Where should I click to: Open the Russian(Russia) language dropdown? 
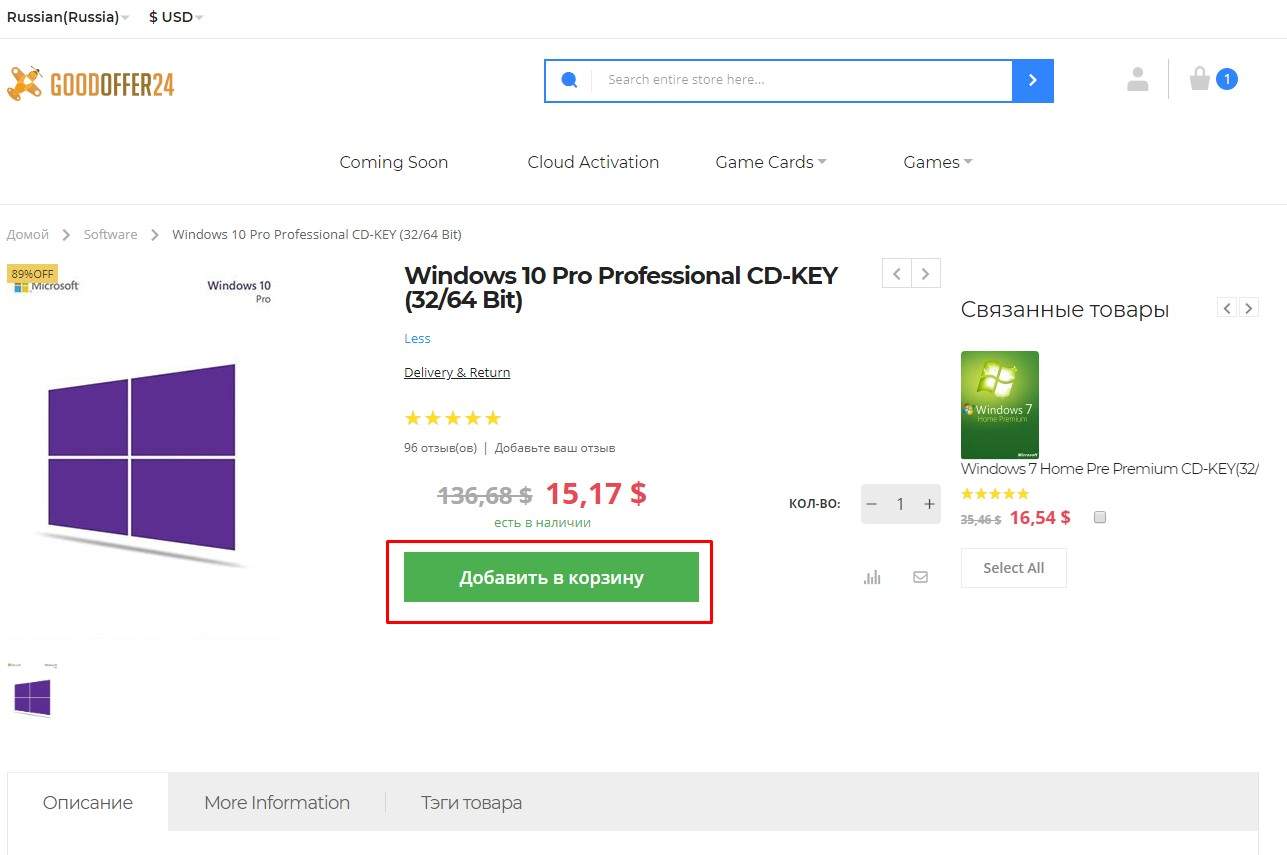pos(67,17)
